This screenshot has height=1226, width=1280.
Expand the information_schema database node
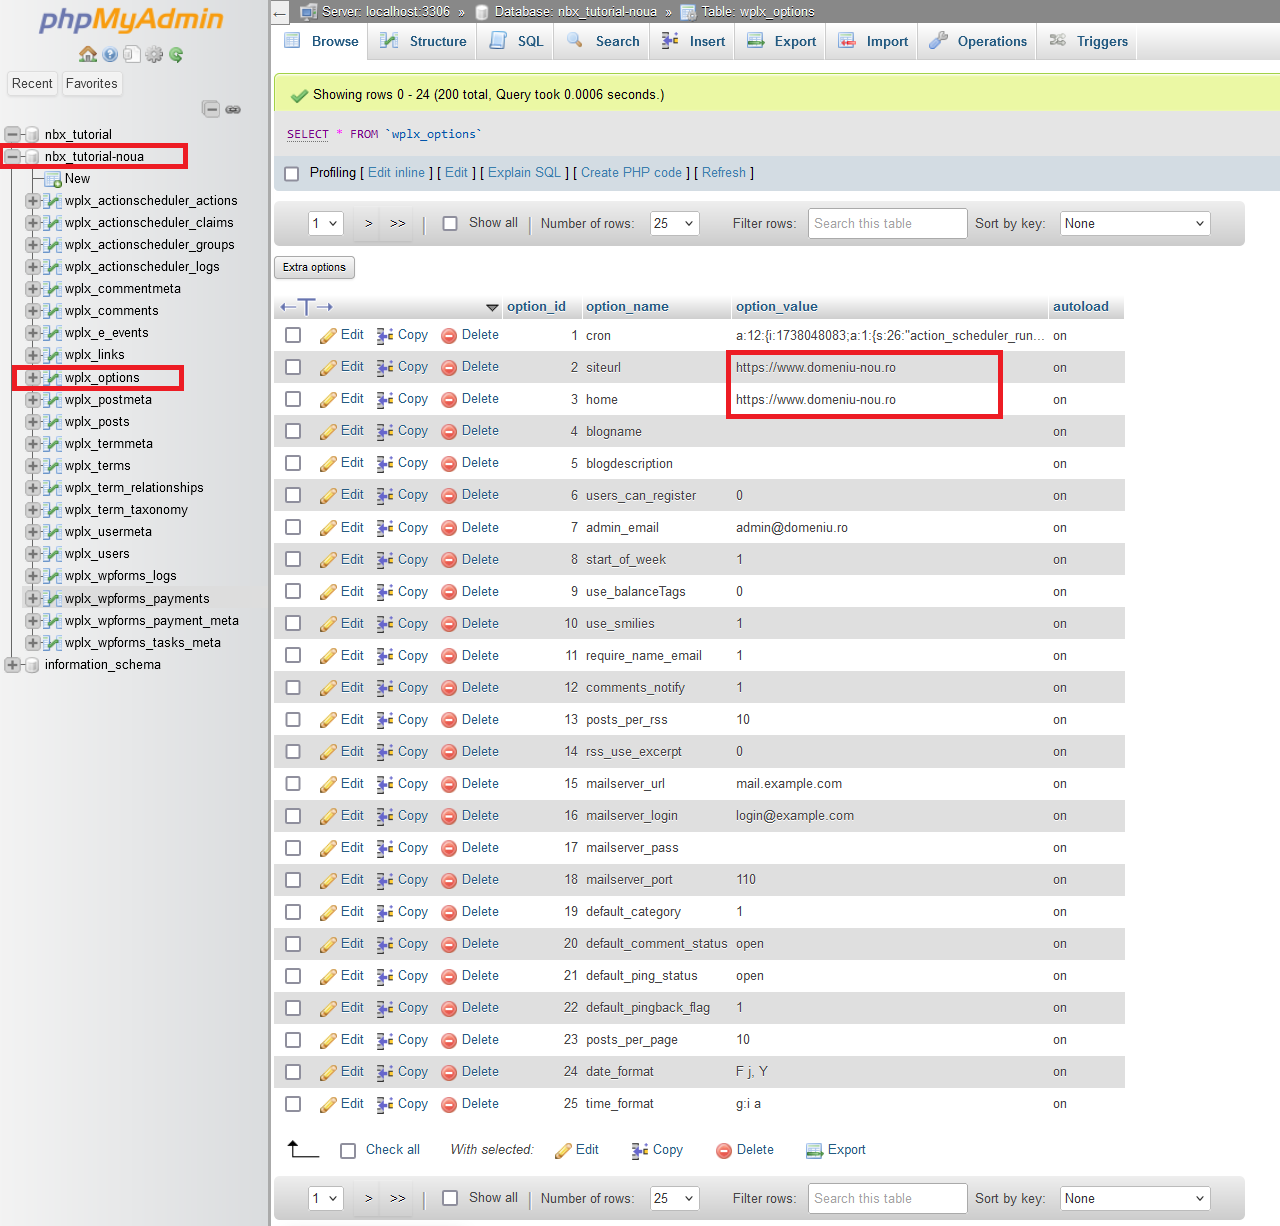tap(12, 665)
